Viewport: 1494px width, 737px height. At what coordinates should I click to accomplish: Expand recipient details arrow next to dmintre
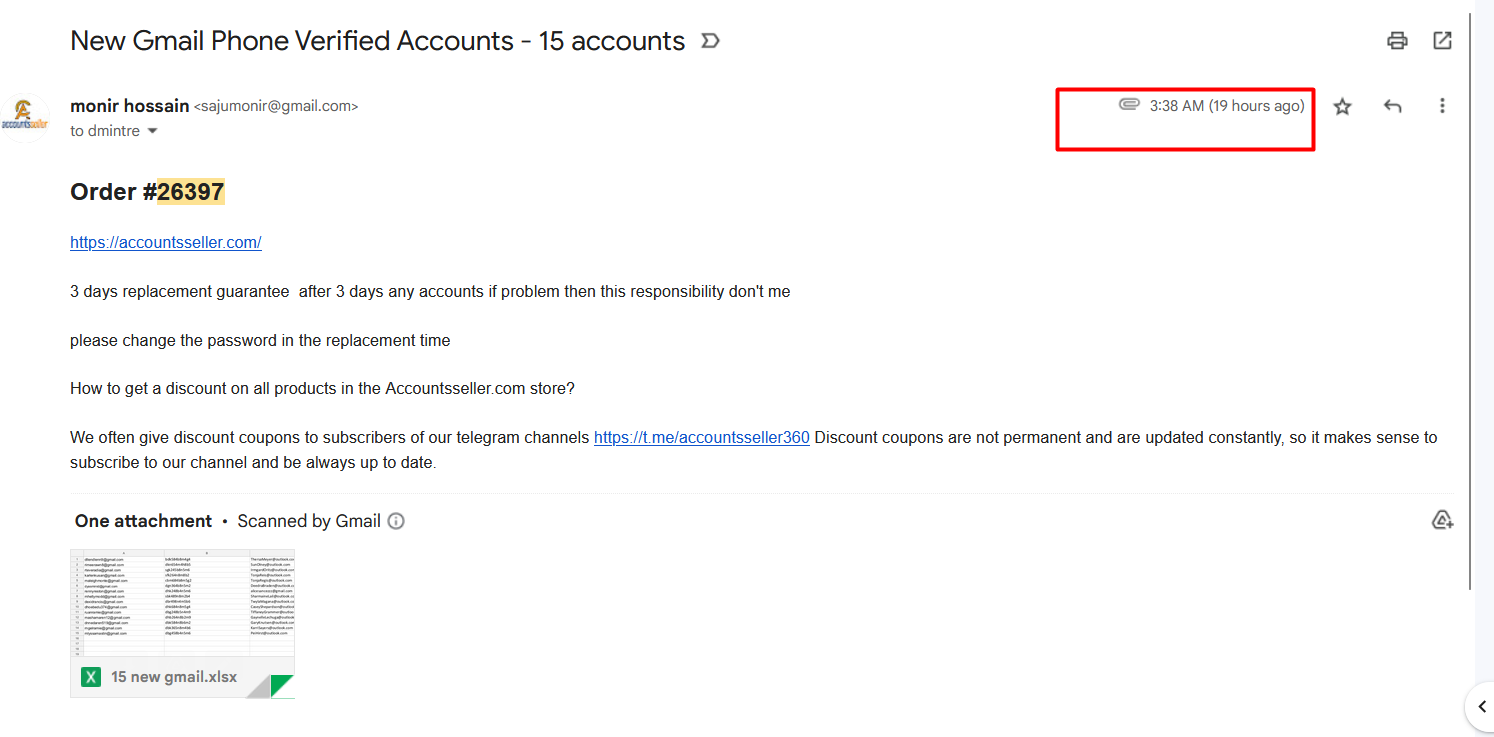[153, 131]
